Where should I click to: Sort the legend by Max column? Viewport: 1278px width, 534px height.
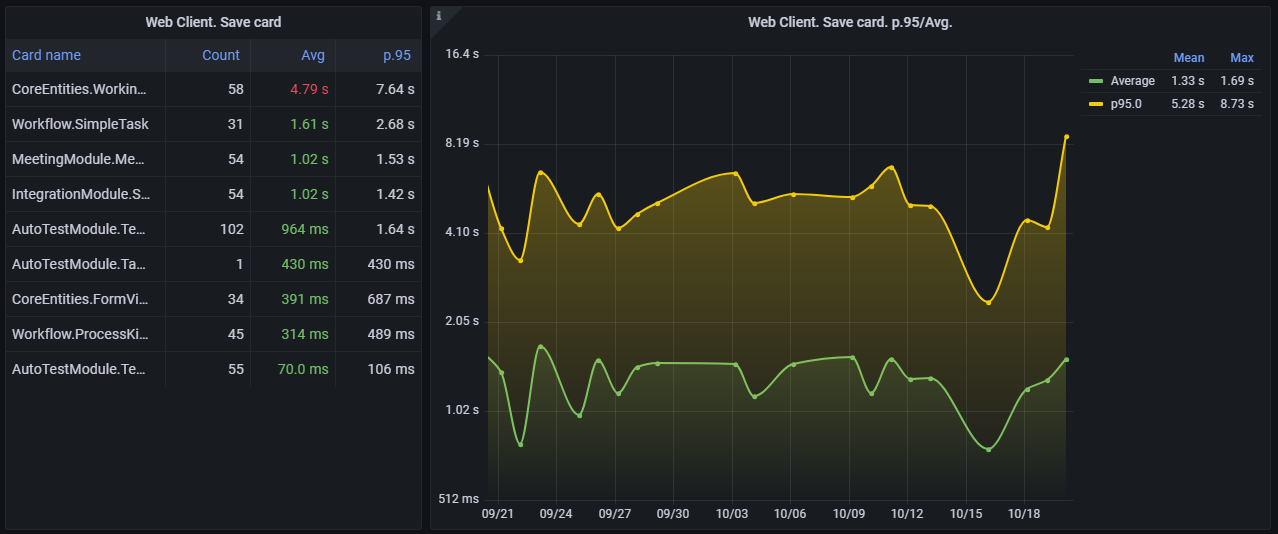click(1241, 58)
